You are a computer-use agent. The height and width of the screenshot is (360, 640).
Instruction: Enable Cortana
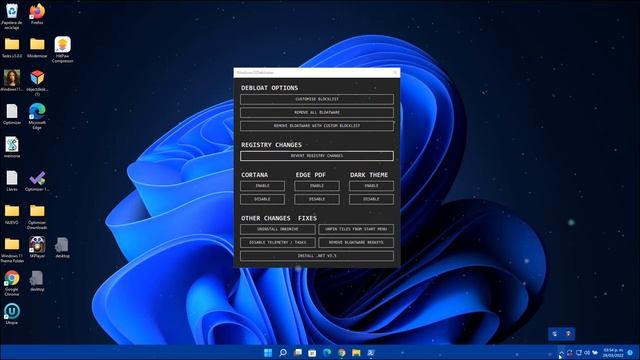click(x=262, y=186)
